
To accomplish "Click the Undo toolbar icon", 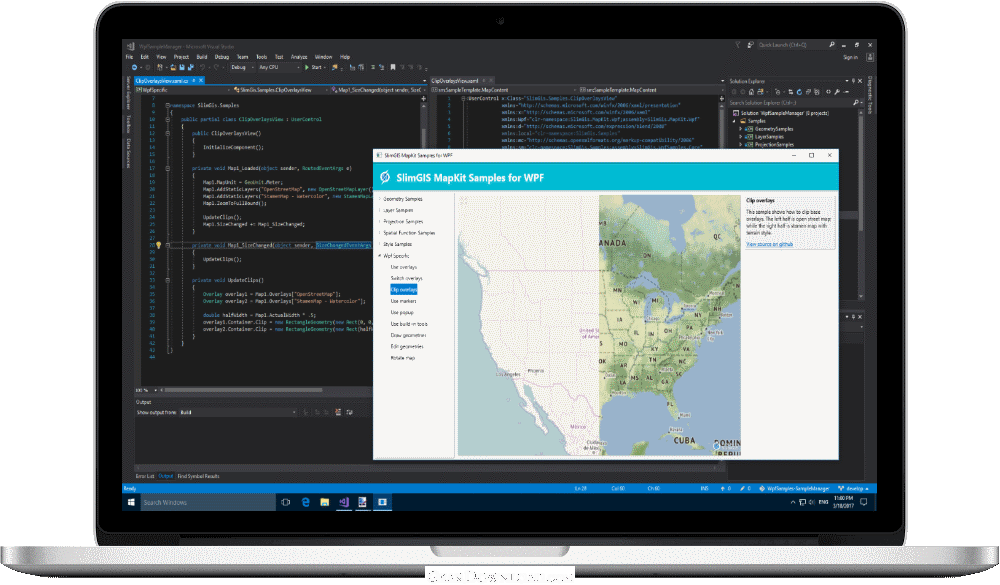I will click(203, 67).
